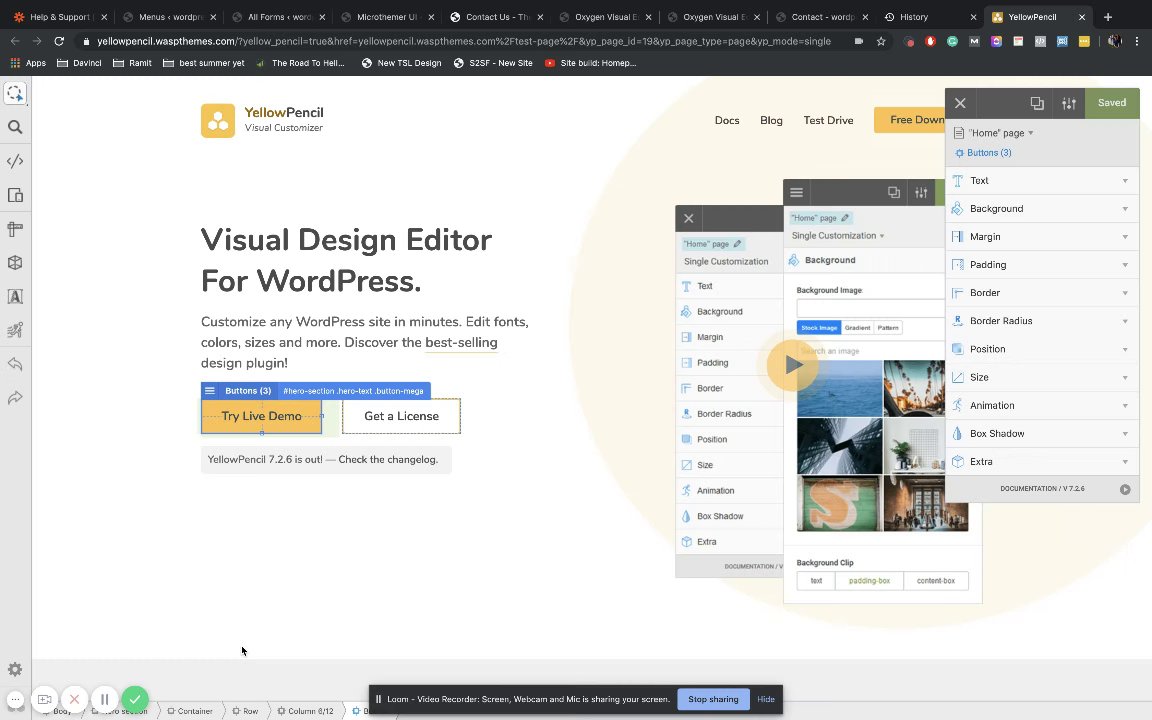Viewport: 1152px width, 720px height.
Task: Click the Free Download button
Action: point(910,120)
